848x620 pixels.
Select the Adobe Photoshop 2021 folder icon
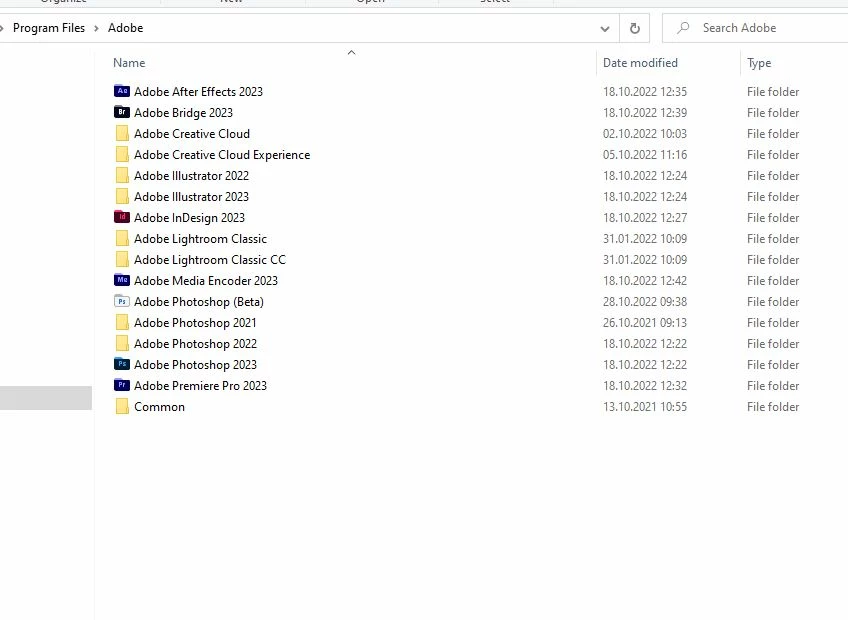point(122,323)
